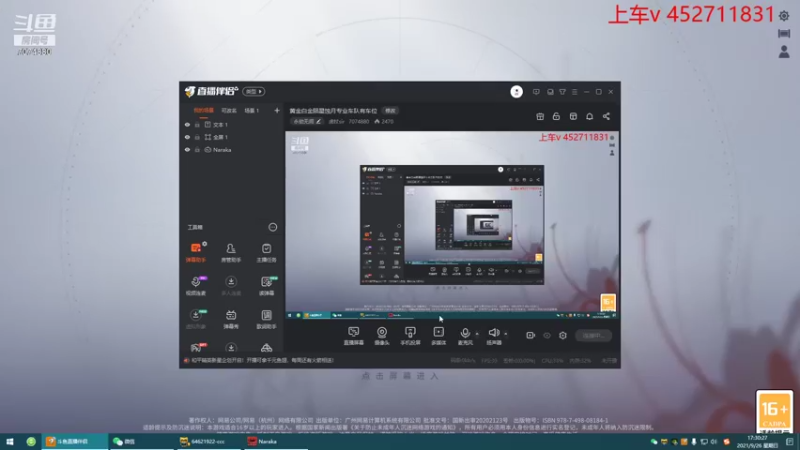Screen dimensions: 800x450
Task: Click the taskbar clock
Action: 757,441
